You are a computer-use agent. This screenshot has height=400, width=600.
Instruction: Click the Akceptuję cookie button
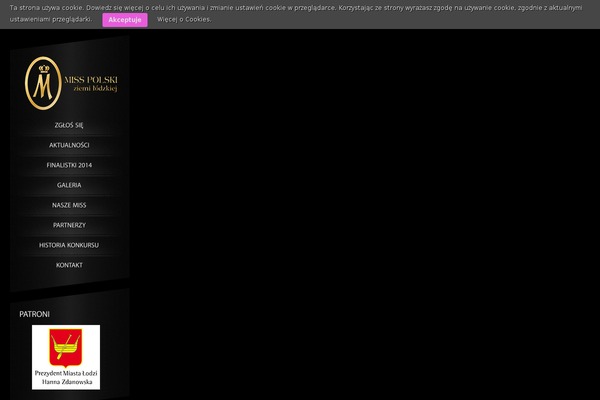[x=125, y=20]
